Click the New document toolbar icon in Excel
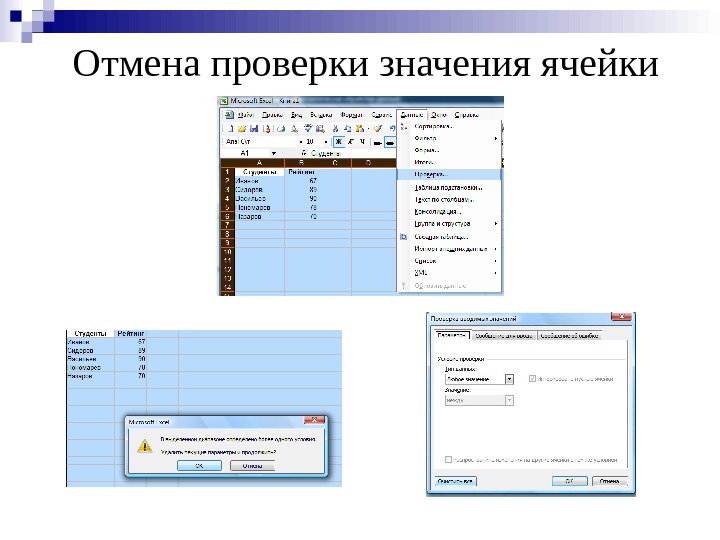Viewport: 720px width, 540px height. point(230,129)
